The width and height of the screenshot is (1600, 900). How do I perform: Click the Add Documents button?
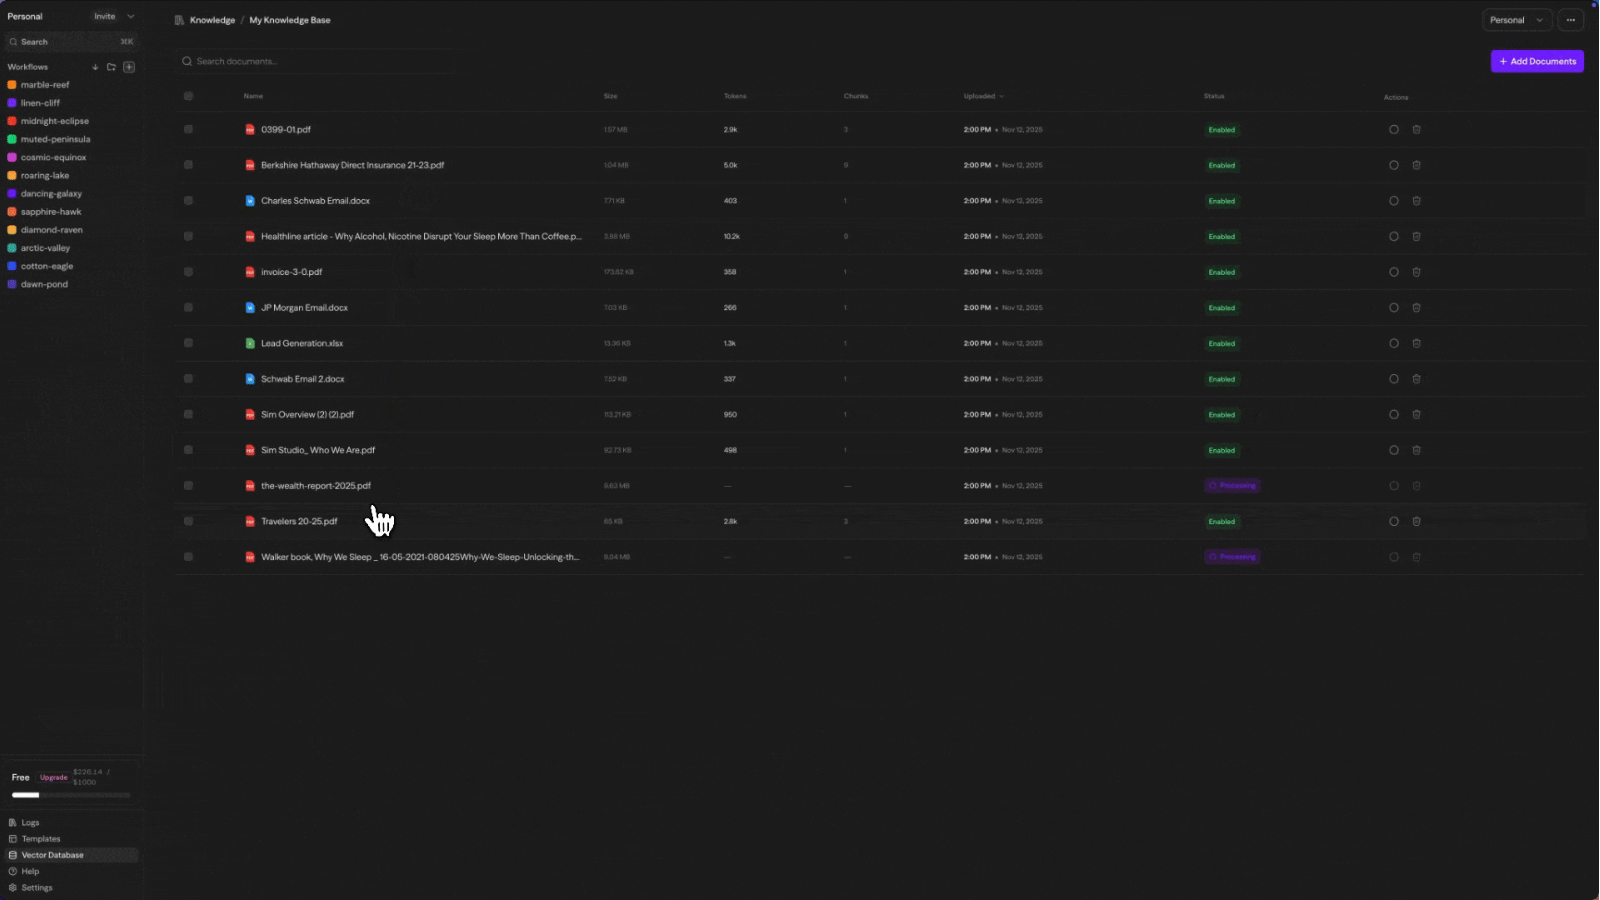(x=1537, y=61)
